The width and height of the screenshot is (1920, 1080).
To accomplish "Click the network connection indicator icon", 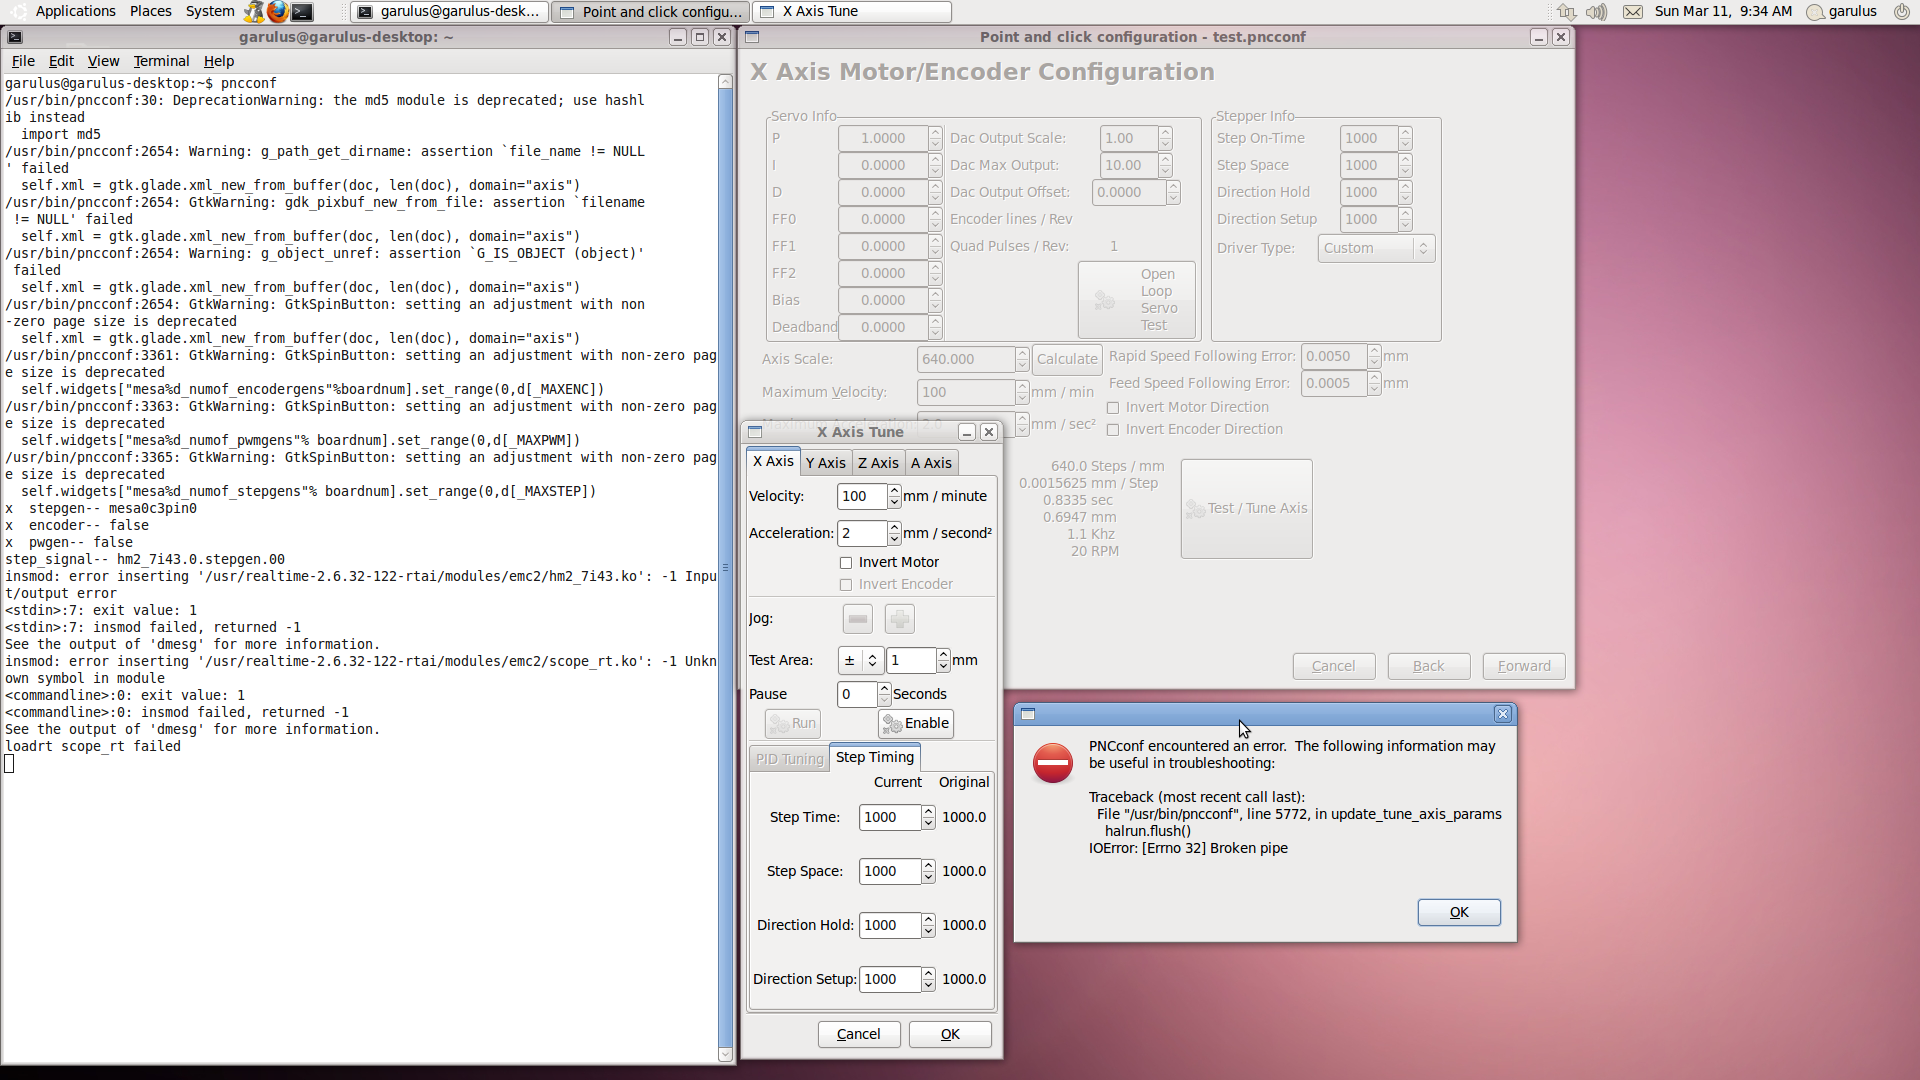I will click(1566, 12).
